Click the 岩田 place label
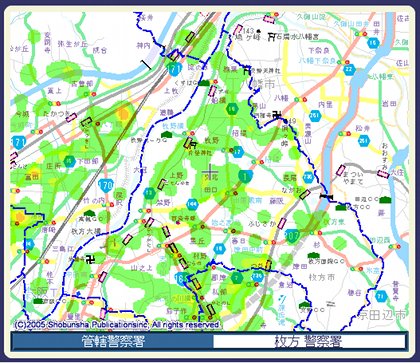 [x=390, y=104]
